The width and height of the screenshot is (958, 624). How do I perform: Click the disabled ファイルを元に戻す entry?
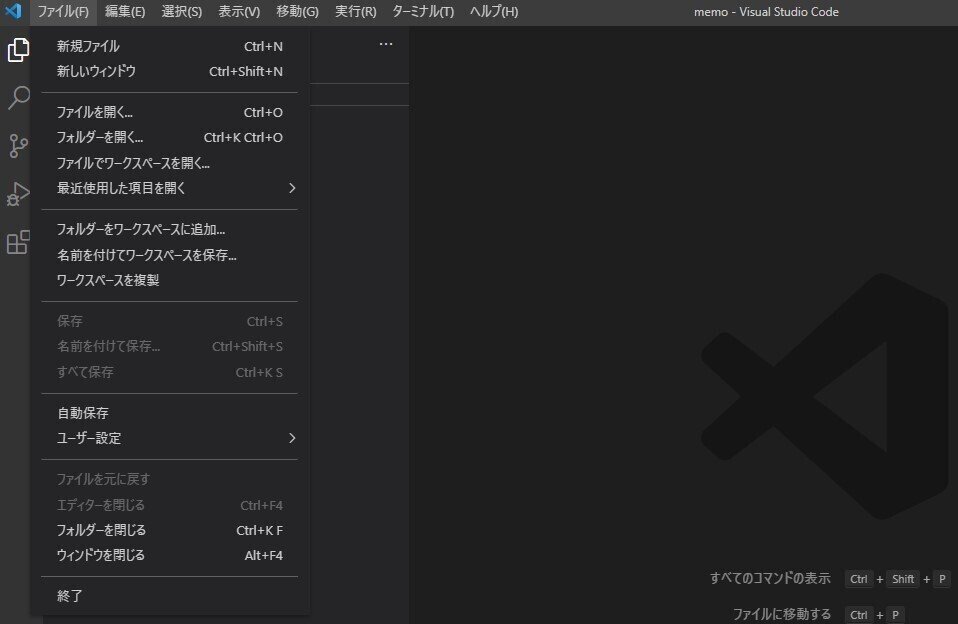(170, 479)
